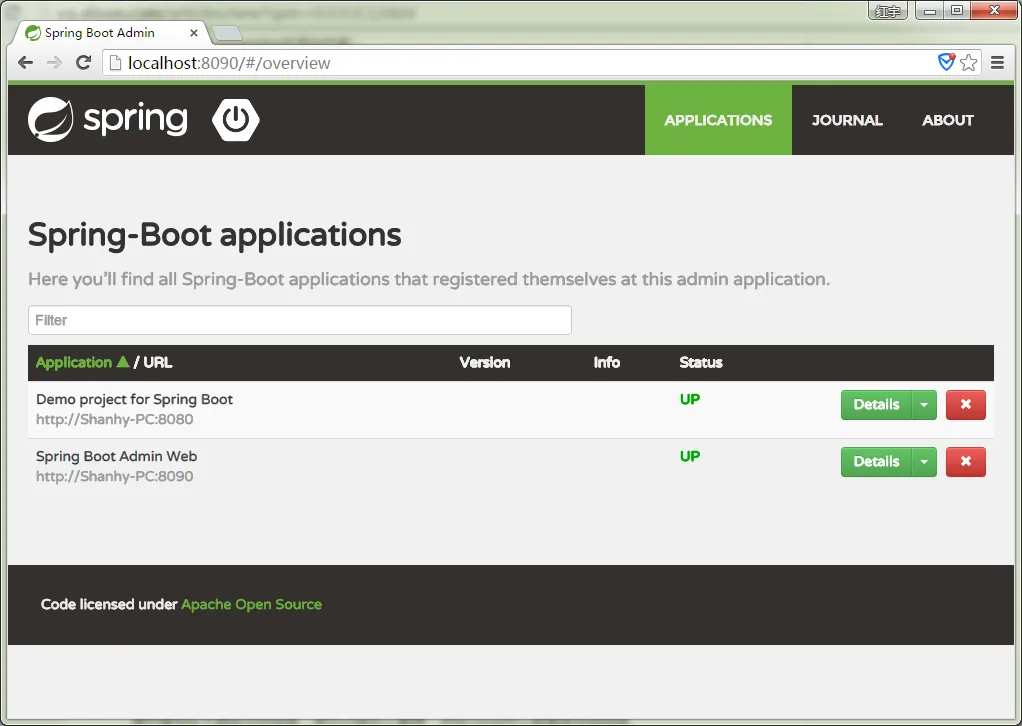Viewport: 1022px width, 726px height.
Task: Select the Spring Boot Admin browser tab
Action: coord(111,33)
